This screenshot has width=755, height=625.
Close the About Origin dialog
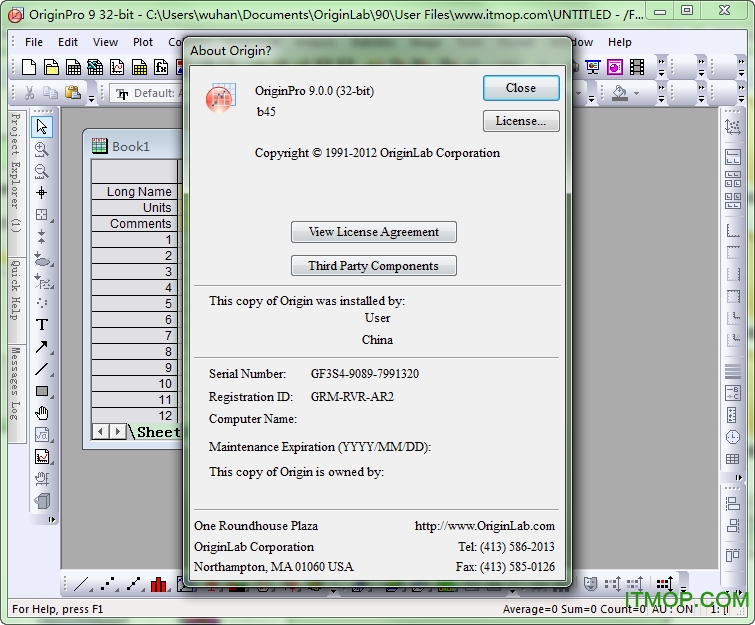[x=521, y=88]
